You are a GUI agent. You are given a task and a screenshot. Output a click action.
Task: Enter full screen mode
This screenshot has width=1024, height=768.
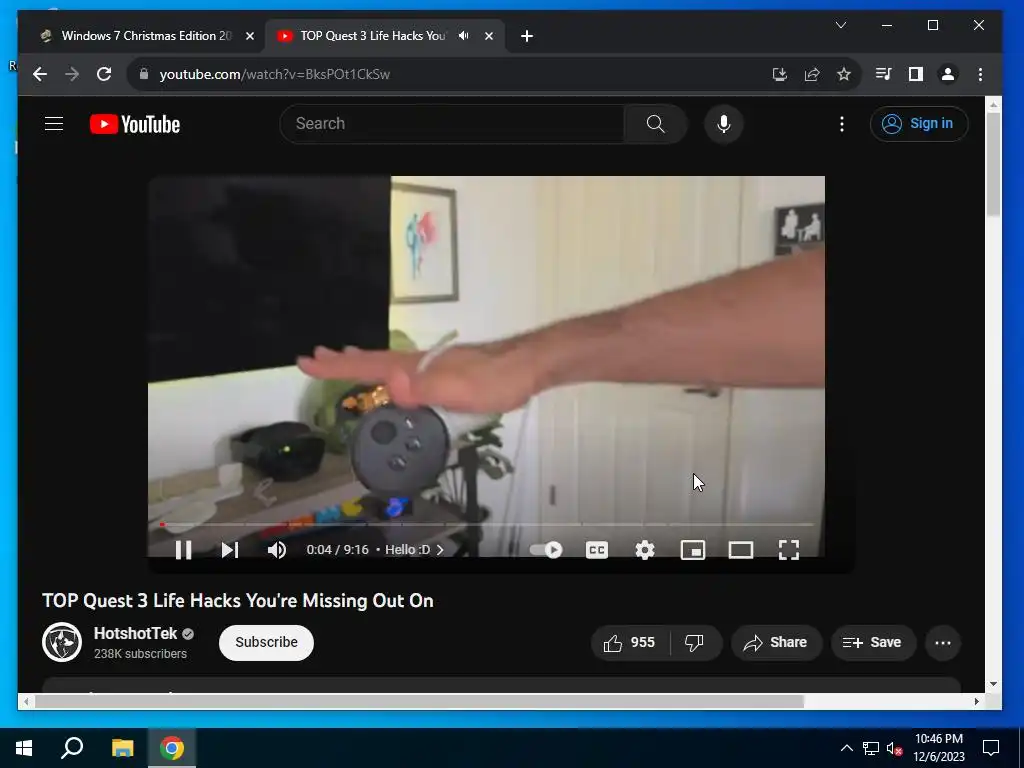click(789, 550)
